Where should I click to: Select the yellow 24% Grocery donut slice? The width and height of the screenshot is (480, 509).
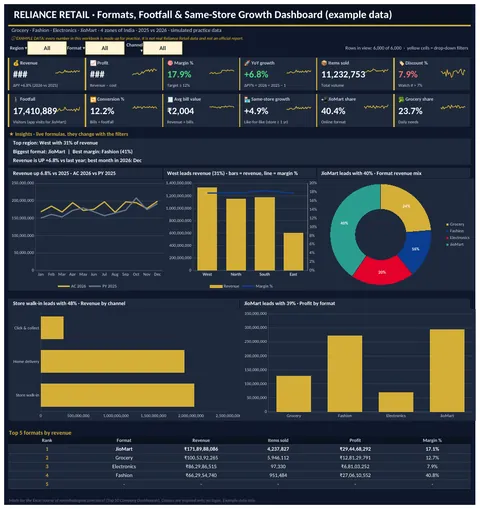point(406,206)
